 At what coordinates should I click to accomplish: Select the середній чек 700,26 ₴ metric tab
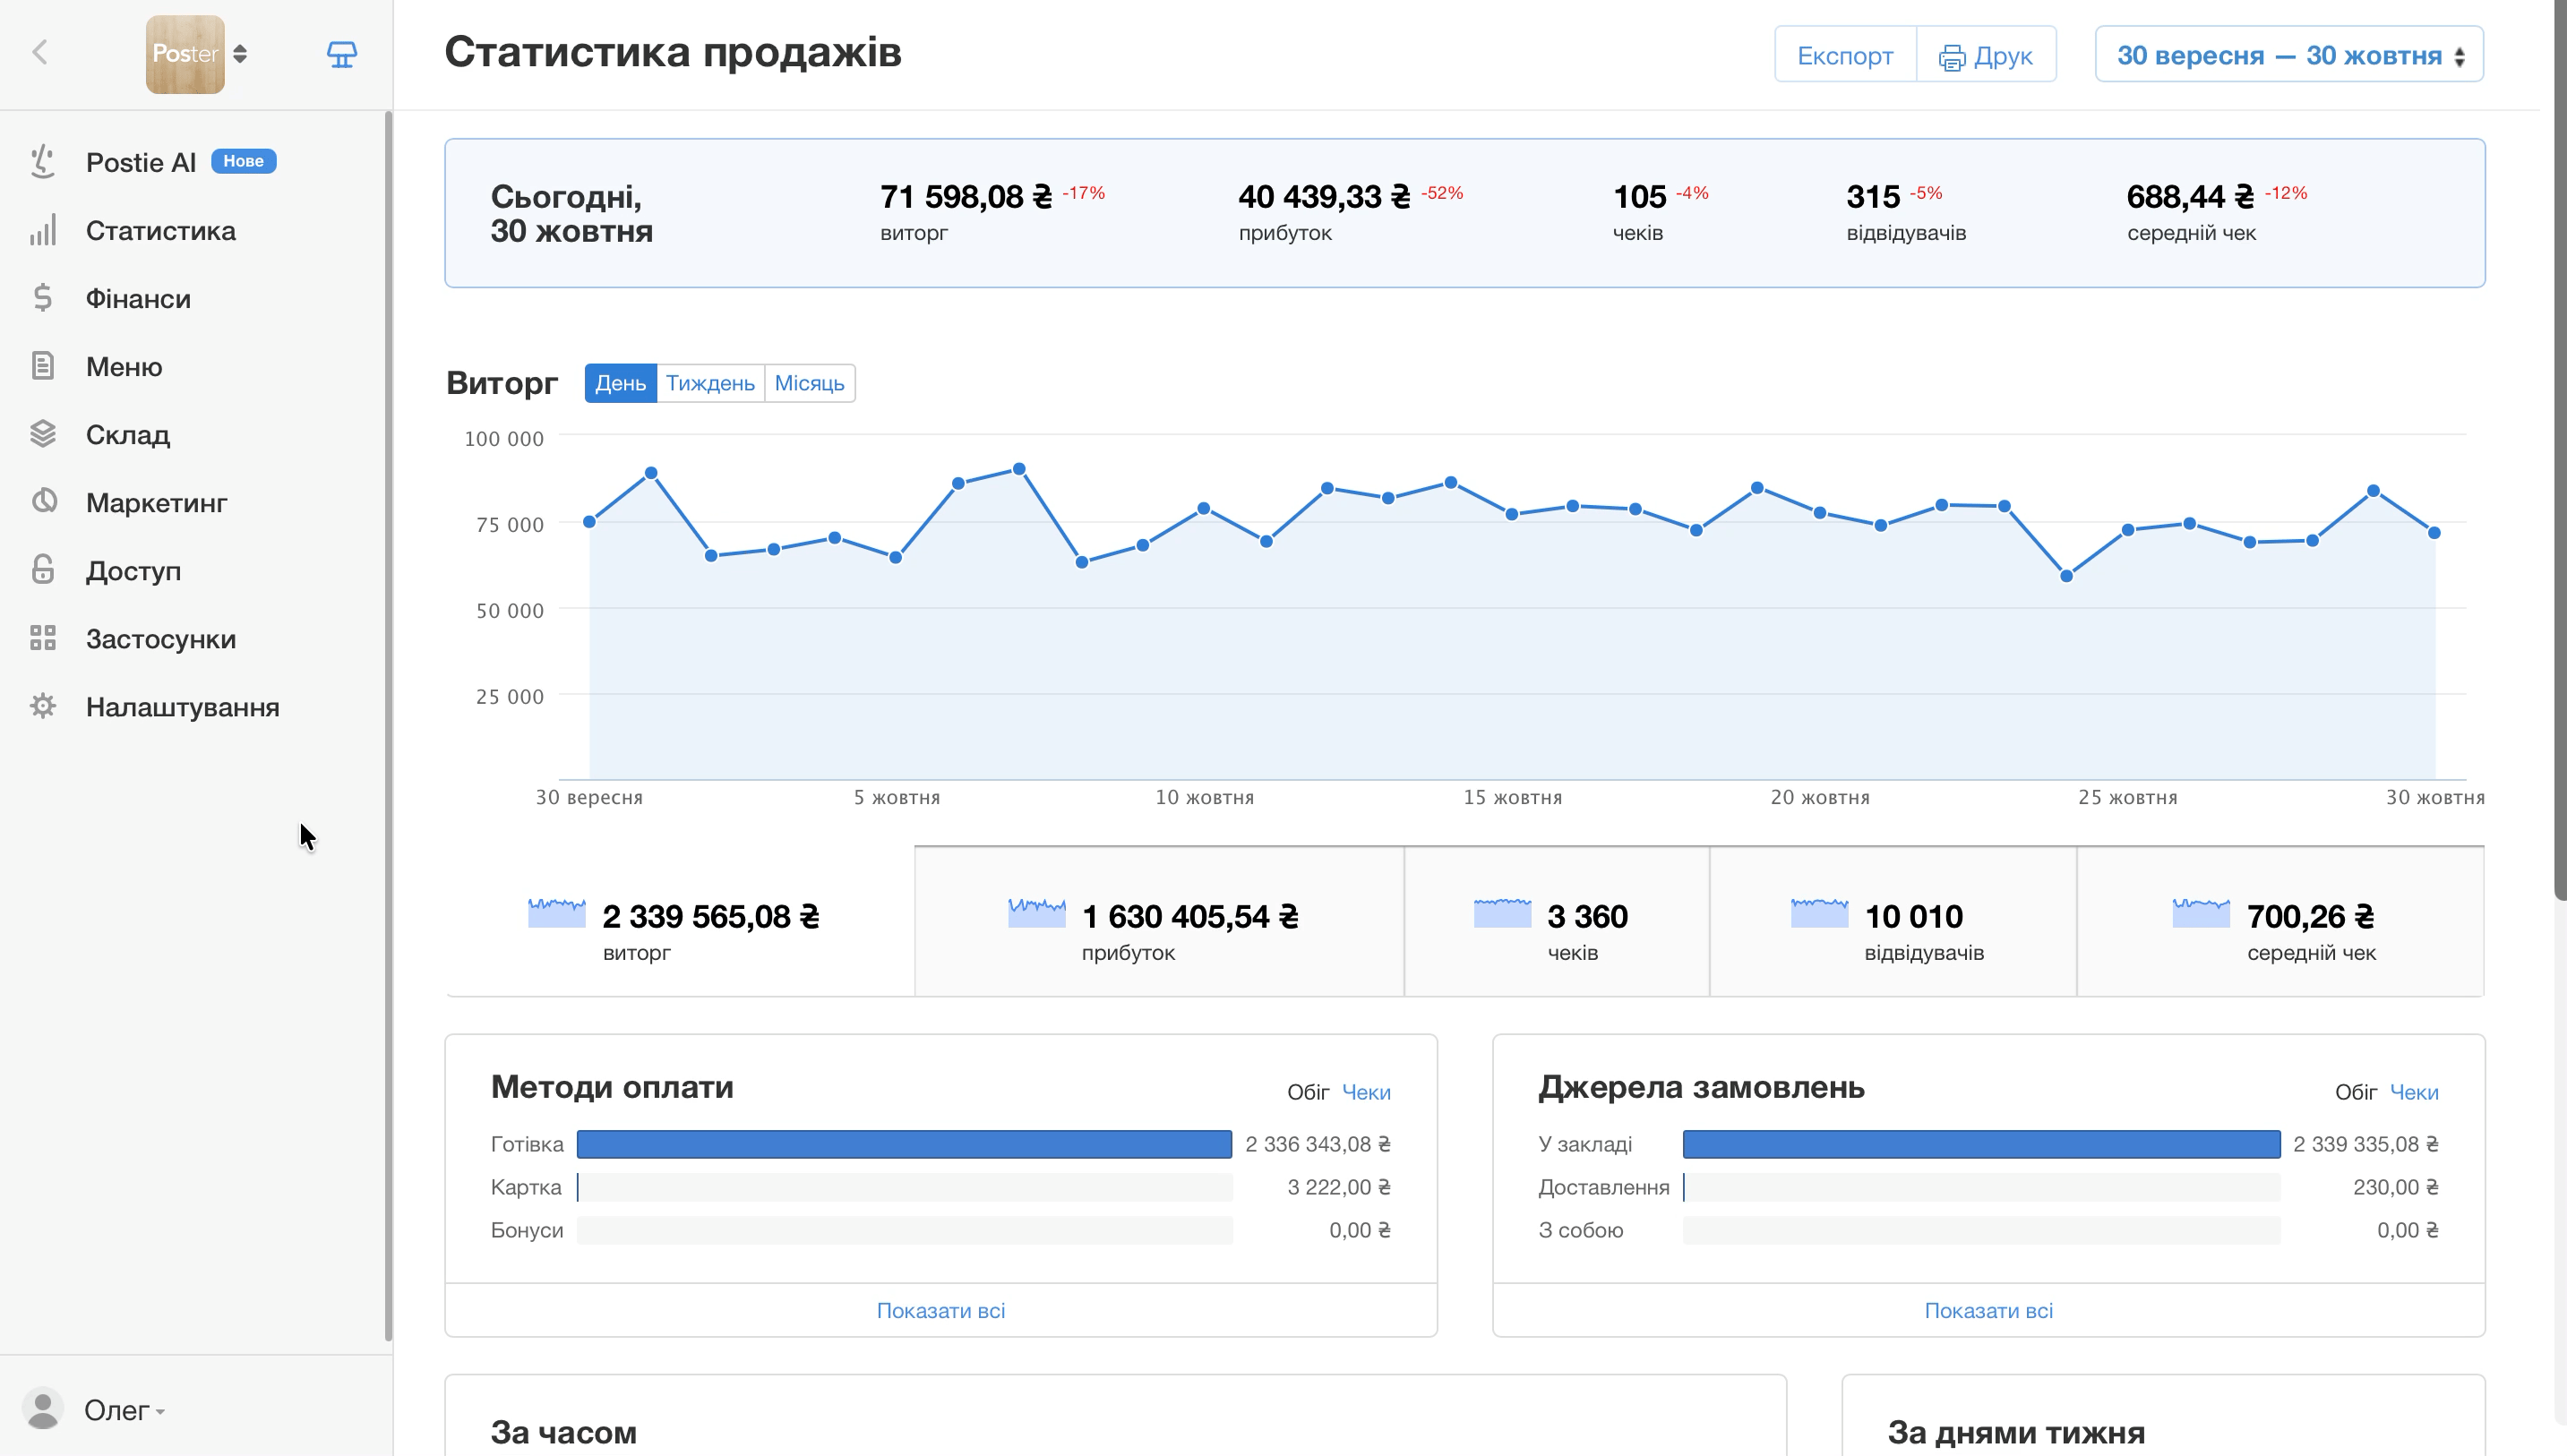point(2280,921)
